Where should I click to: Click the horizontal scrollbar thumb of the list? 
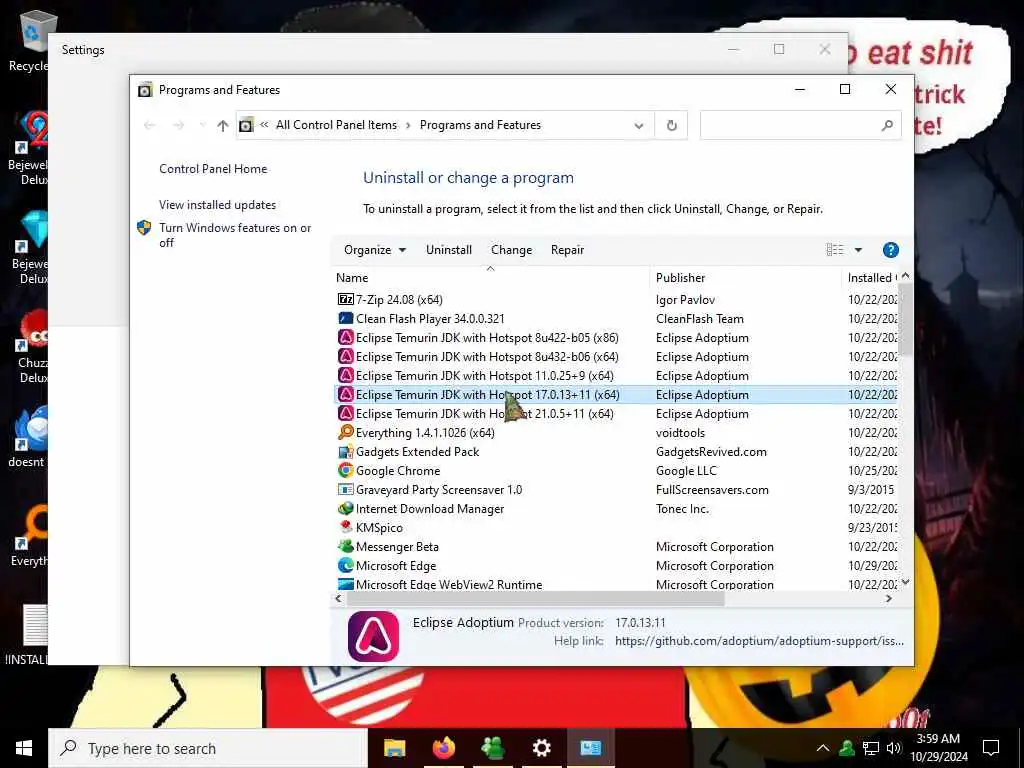tap(535, 598)
